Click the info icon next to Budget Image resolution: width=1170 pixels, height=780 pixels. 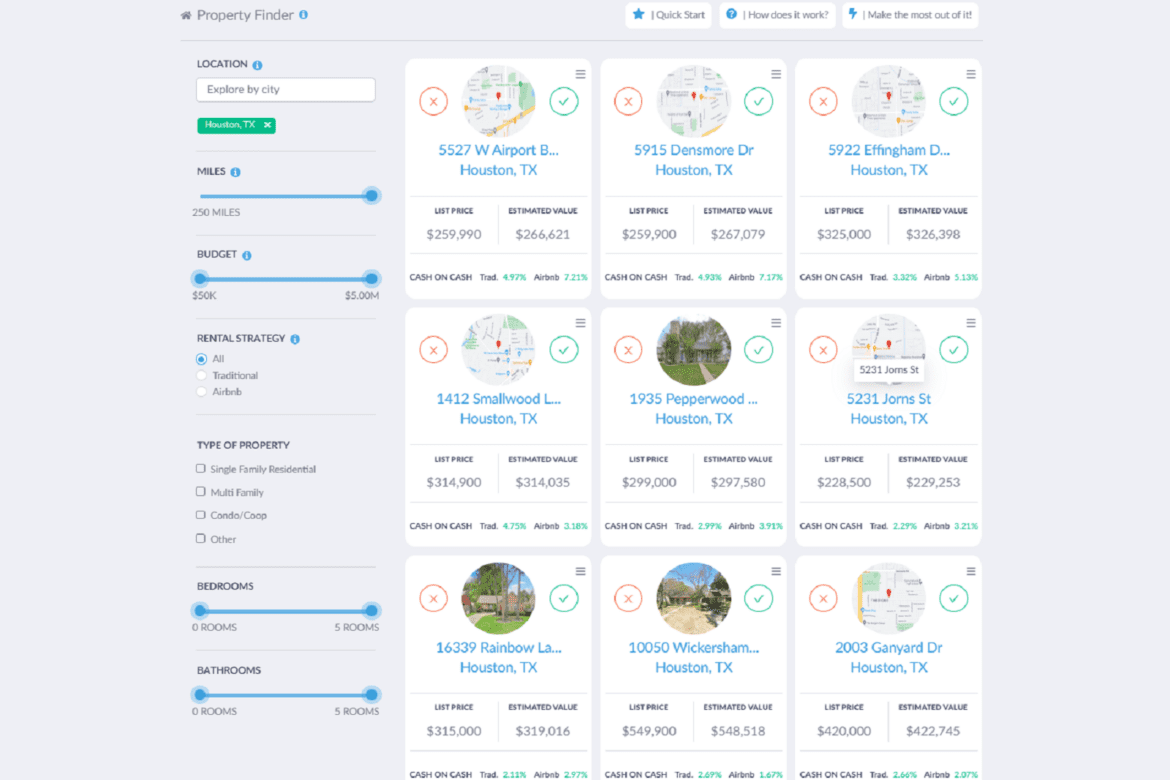[247, 256]
